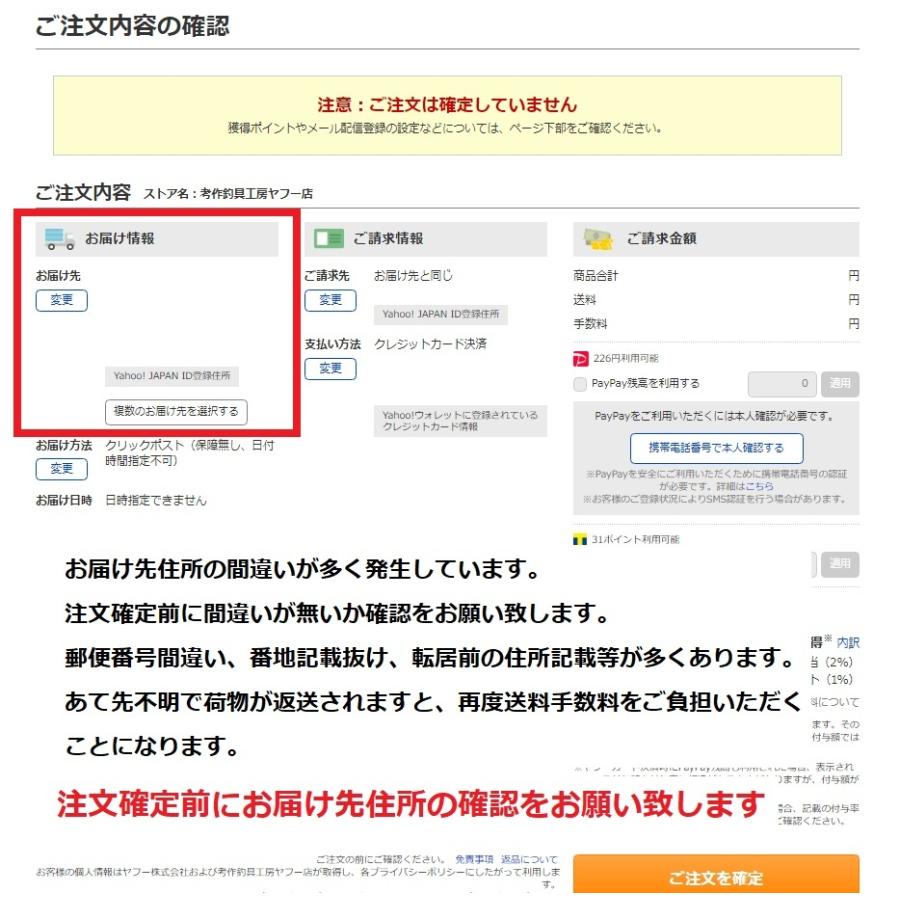Click 携帯電話番号で本人確認する button
The width and height of the screenshot is (900, 900).
click(x=716, y=448)
